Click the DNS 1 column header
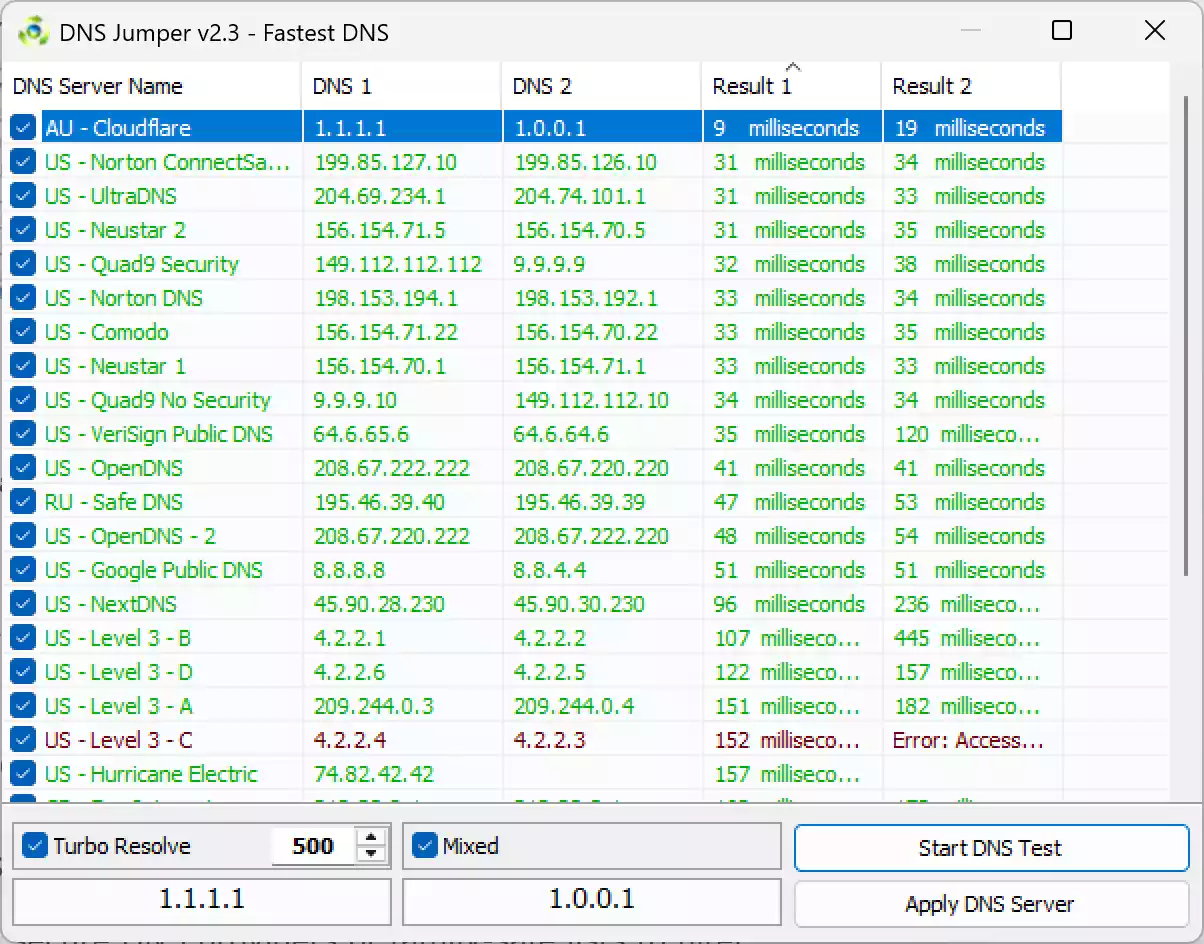 [x=400, y=86]
